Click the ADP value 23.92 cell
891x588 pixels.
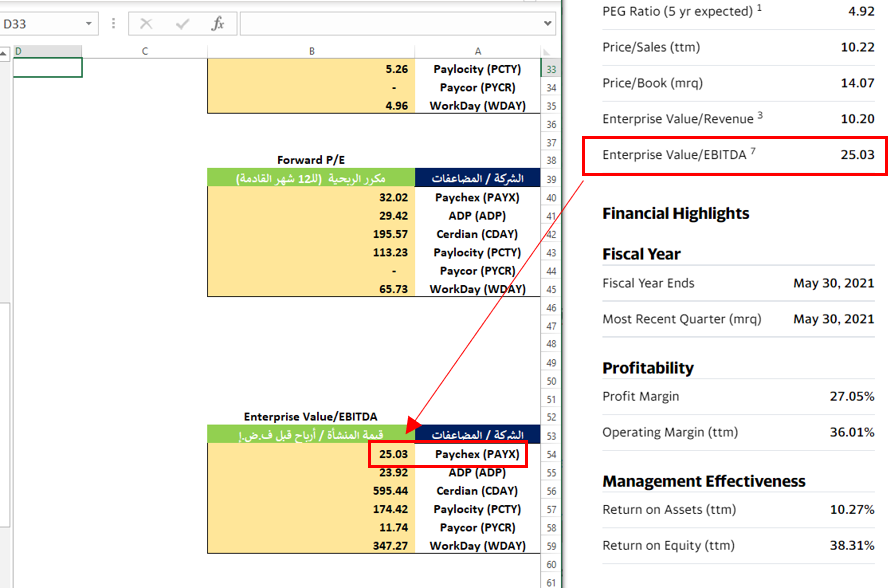(x=311, y=472)
